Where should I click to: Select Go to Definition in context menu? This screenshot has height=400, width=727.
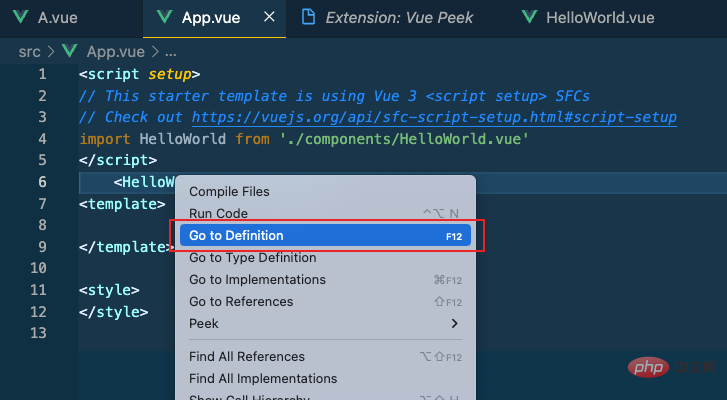click(236, 236)
